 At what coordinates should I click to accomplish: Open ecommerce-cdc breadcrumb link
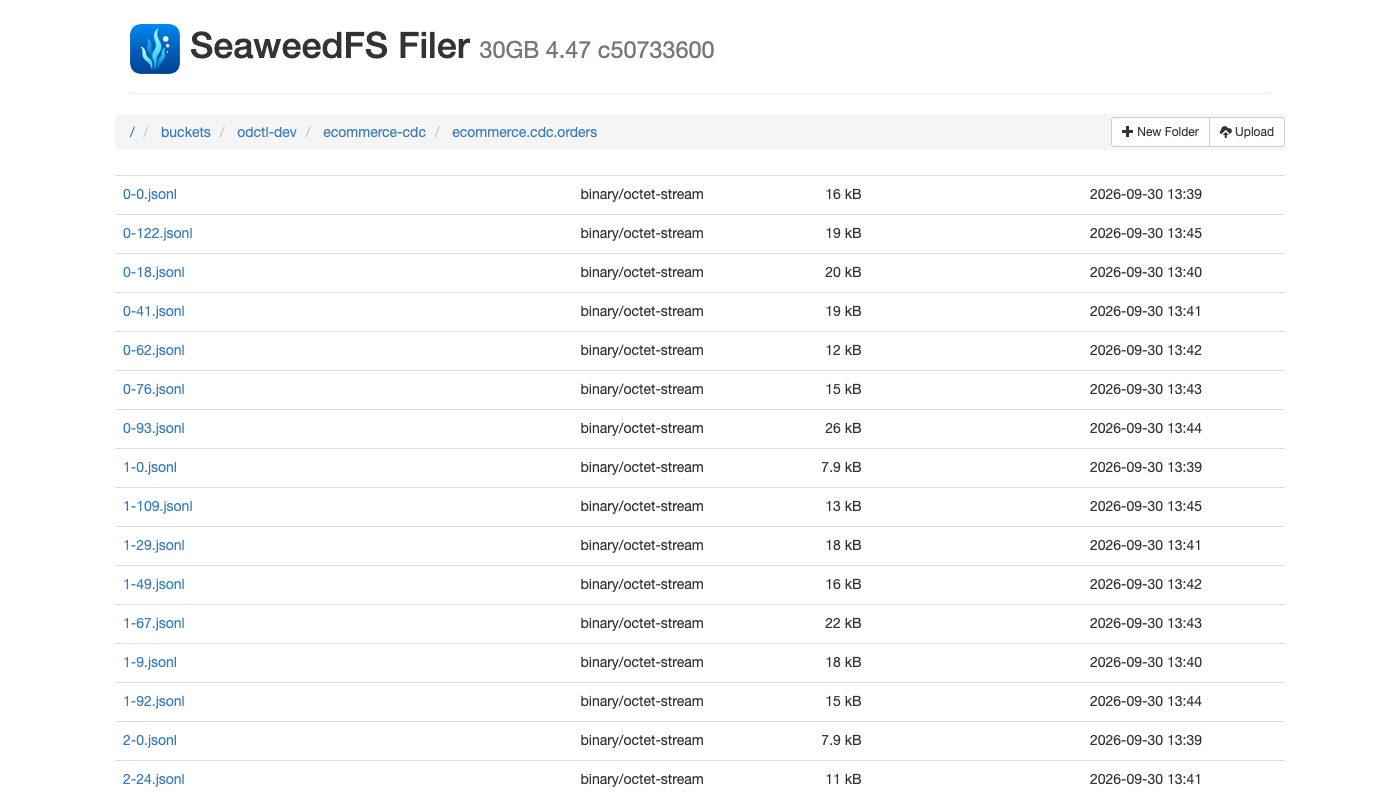374,132
